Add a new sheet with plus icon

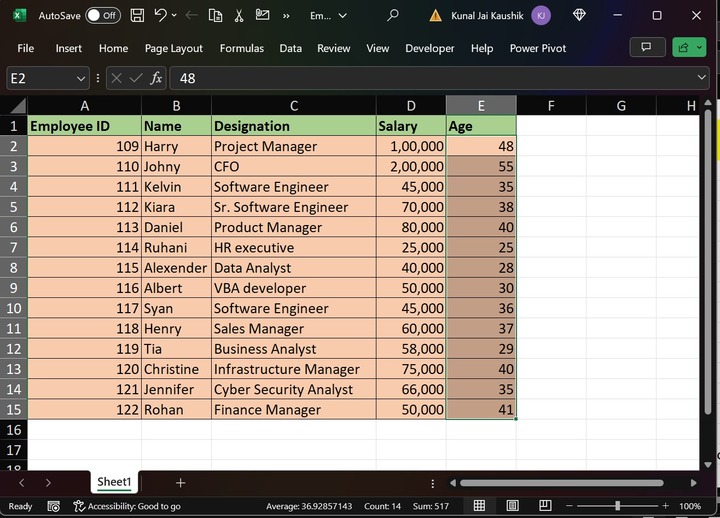pyautogui.click(x=180, y=483)
